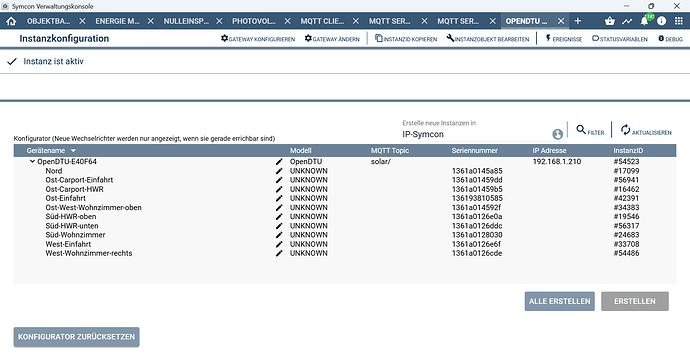Edit the Ost-Einfahrt pencil icon
Image resolution: width=690 pixels, height=362 pixels.
pyautogui.click(x=279, y=198)
